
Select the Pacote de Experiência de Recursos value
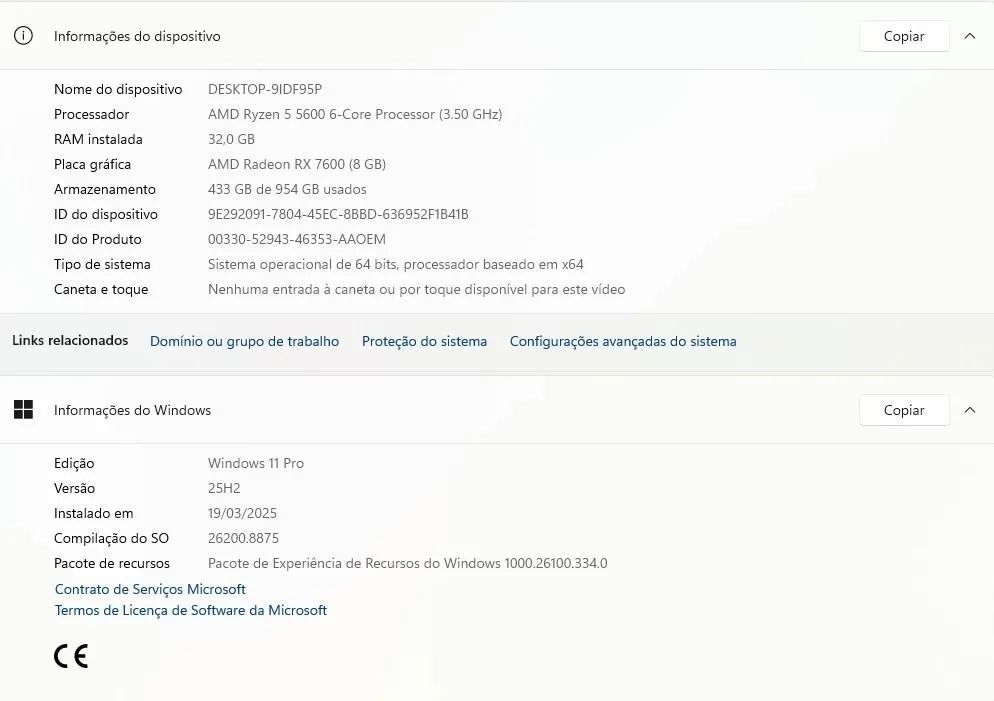pos(408,563)
